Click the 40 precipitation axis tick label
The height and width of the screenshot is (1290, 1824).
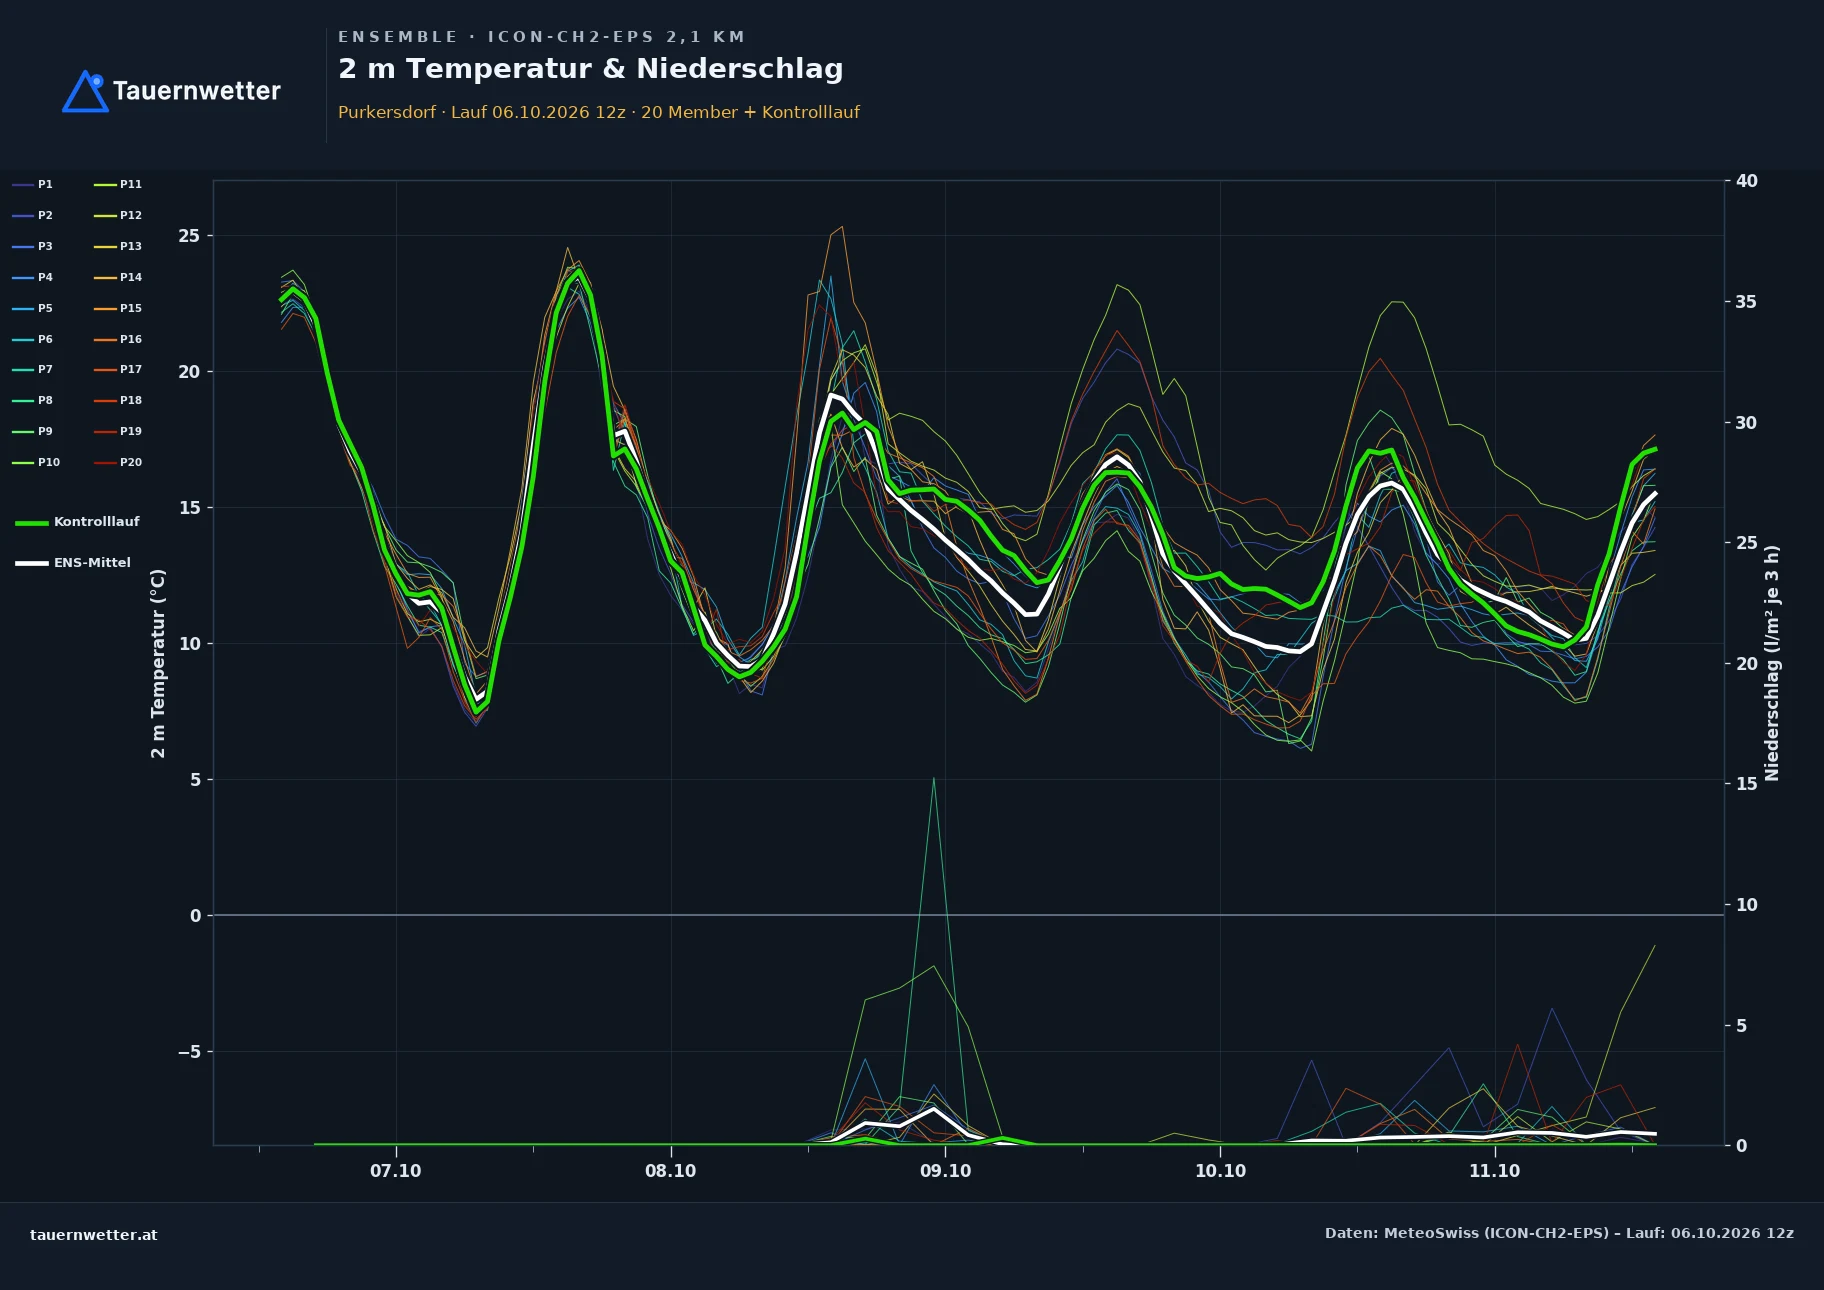tap(1747, 181)
